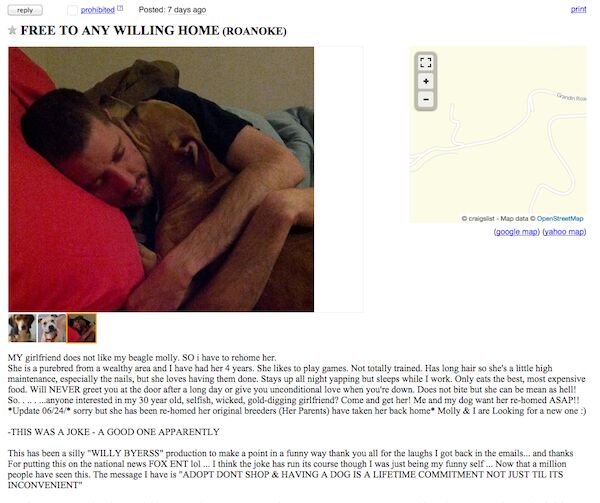Viewport: 600px width, 503px height.
Task: Tick the prohibited flag checkbox
Action: 72,10
